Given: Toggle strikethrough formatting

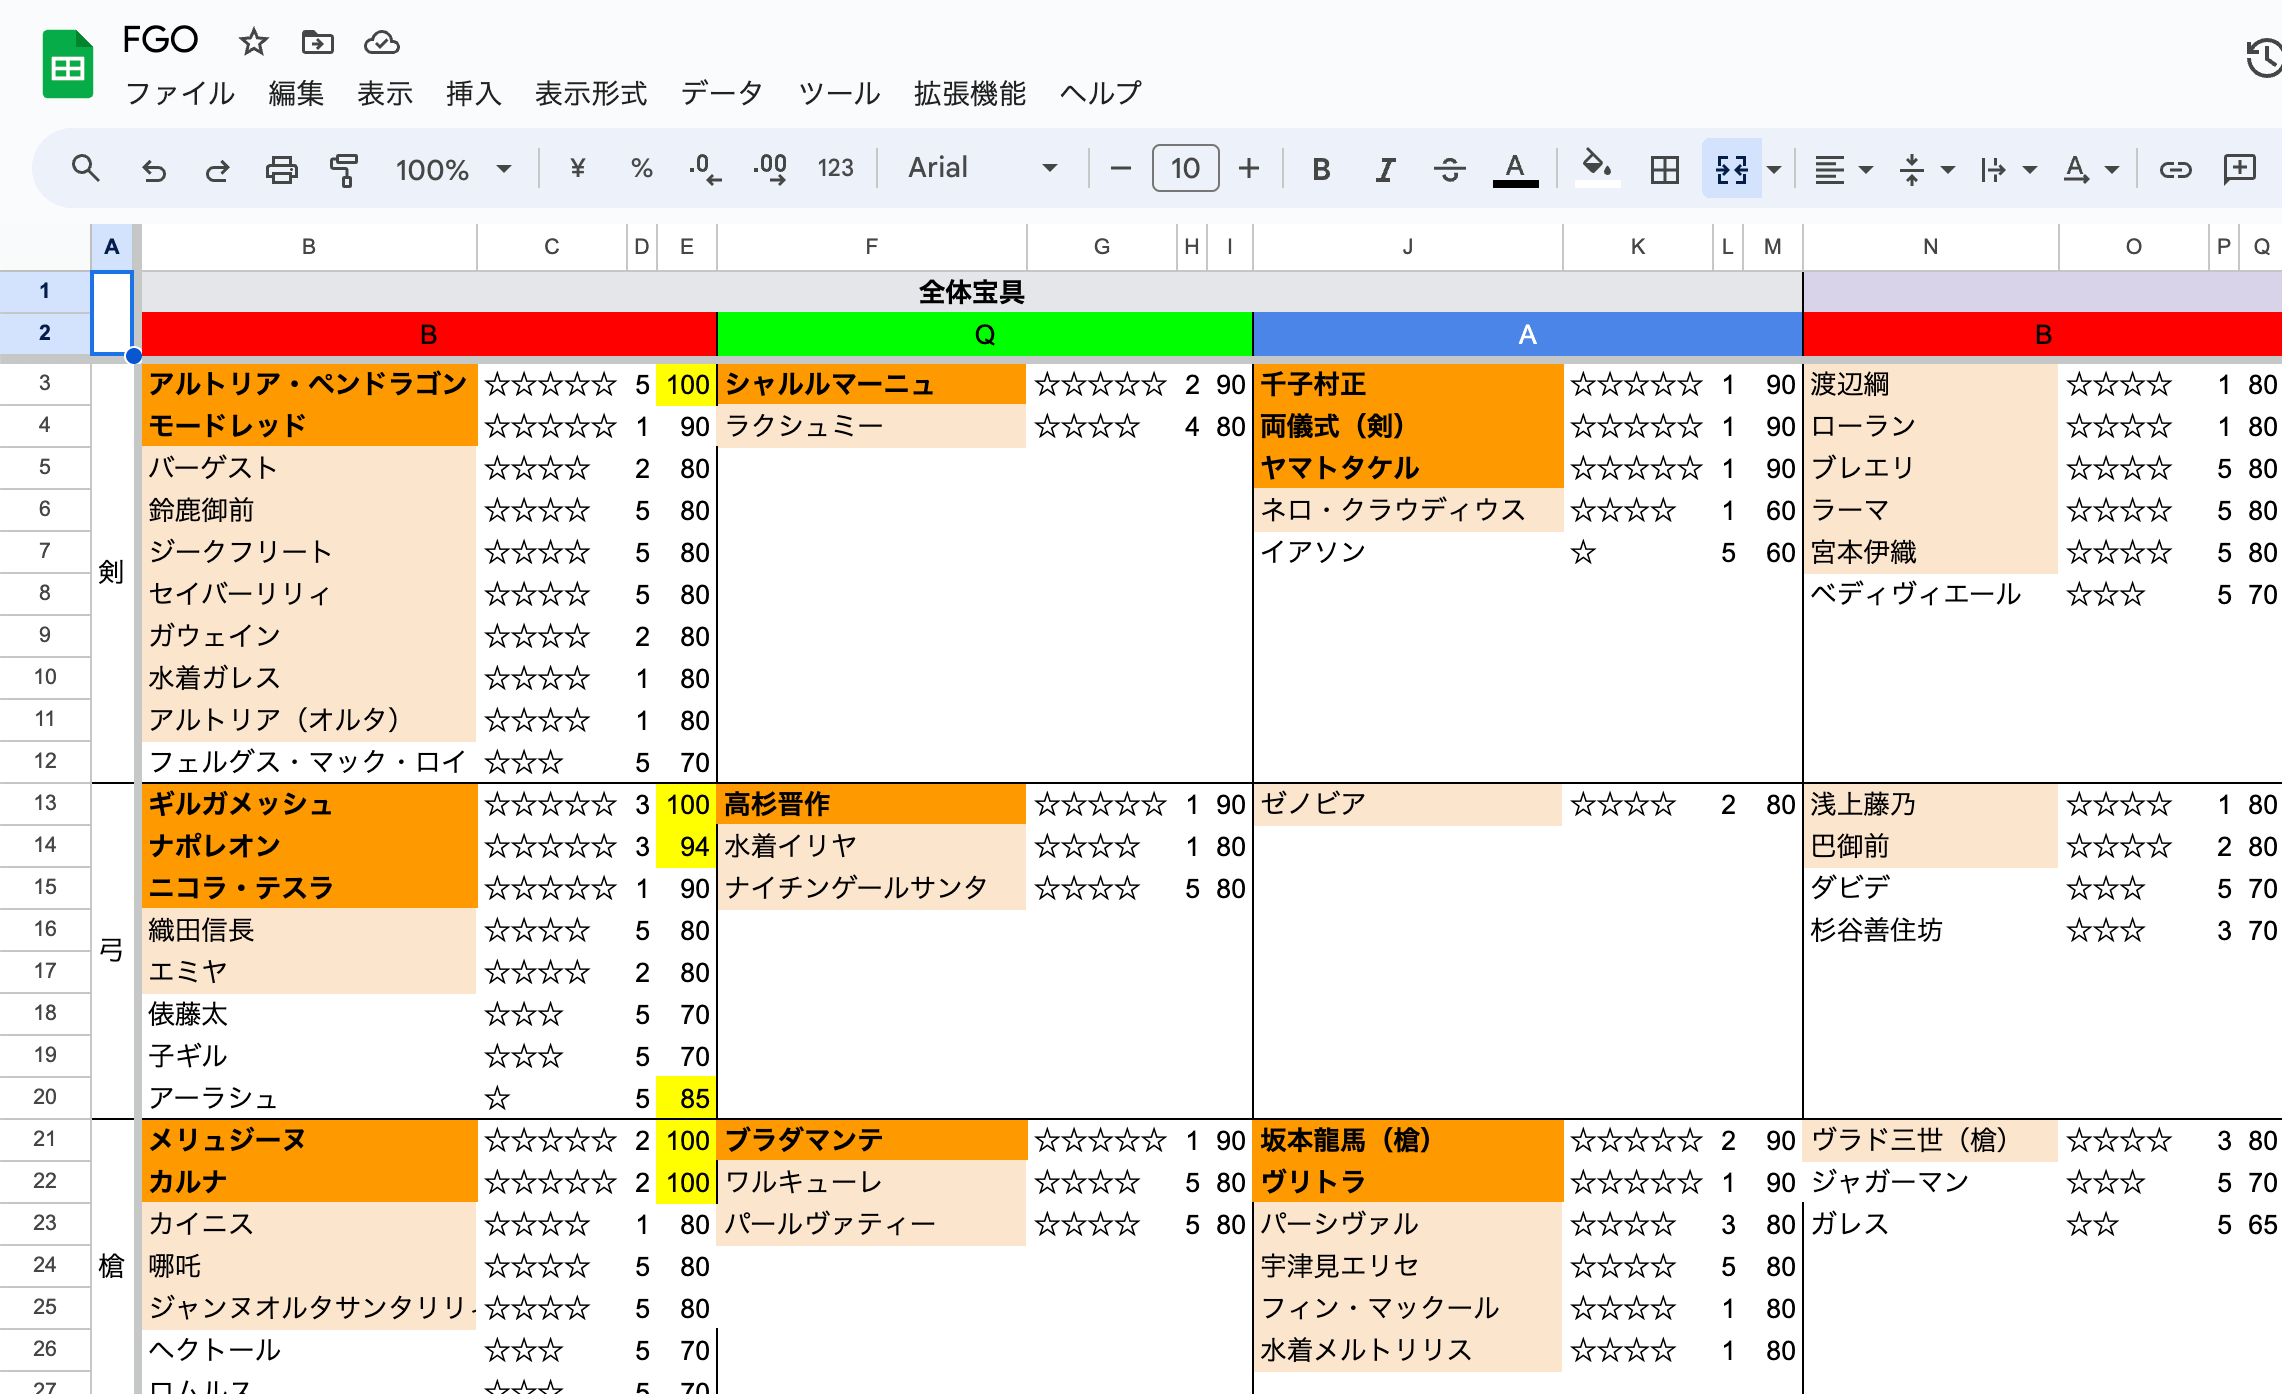Looking at the screenshot, I should click(1449, 169).
